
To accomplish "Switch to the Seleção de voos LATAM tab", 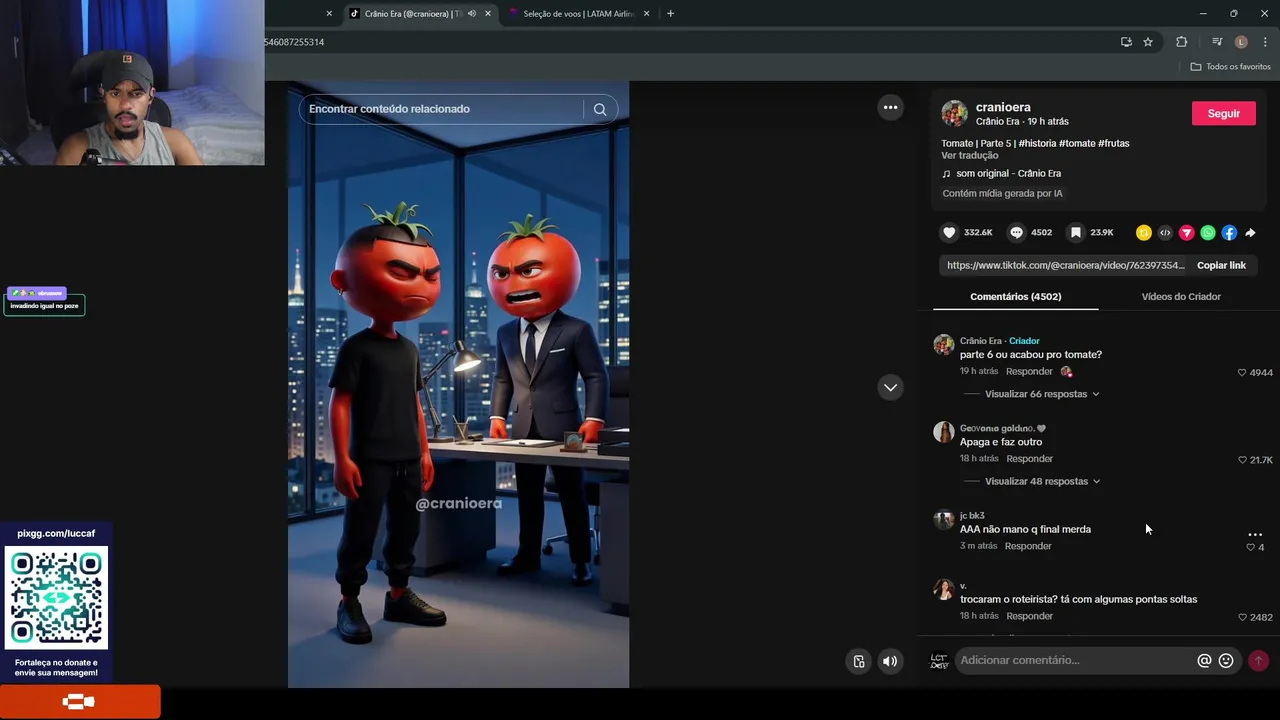I will point(579,13).
